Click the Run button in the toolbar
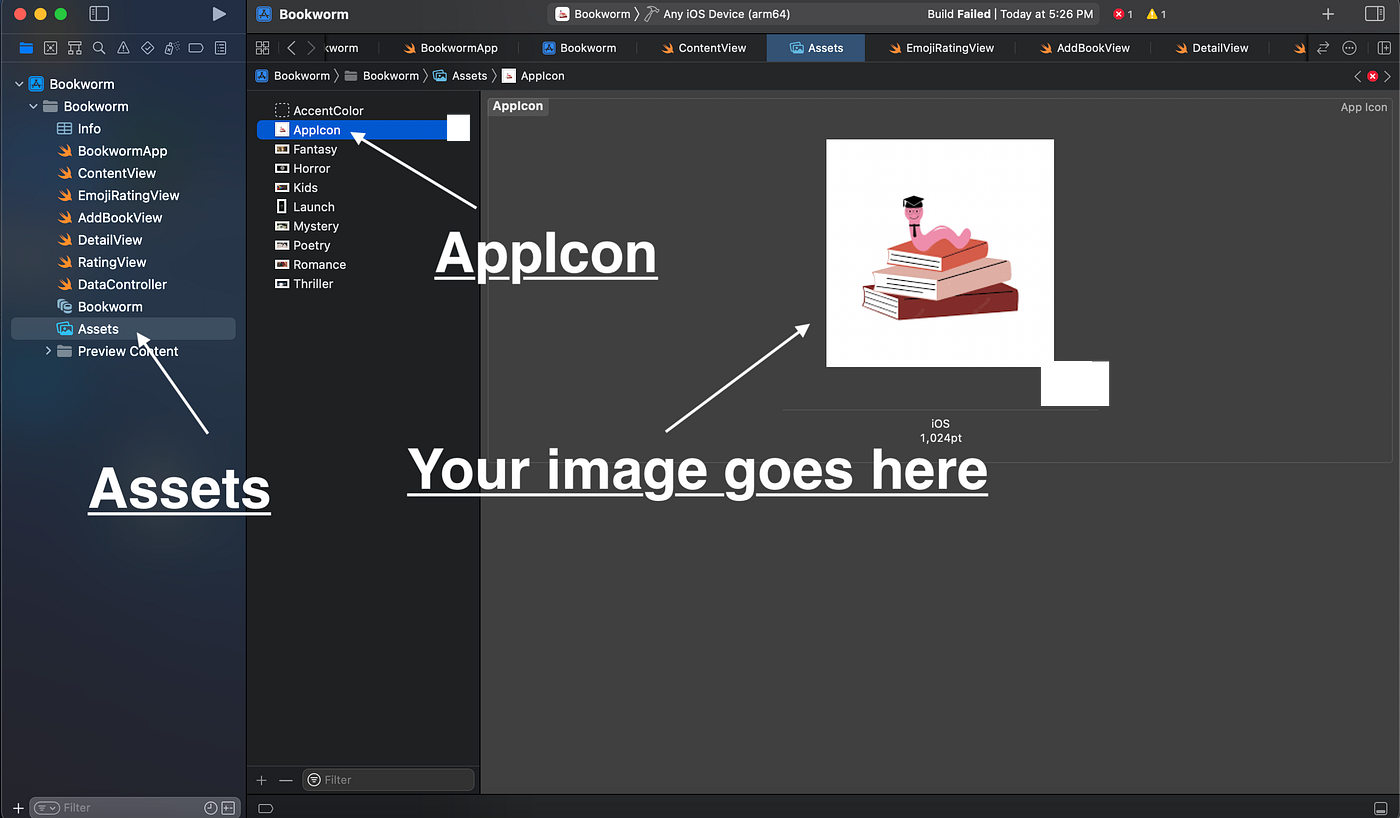1400x818 pixels. point(219,14)
